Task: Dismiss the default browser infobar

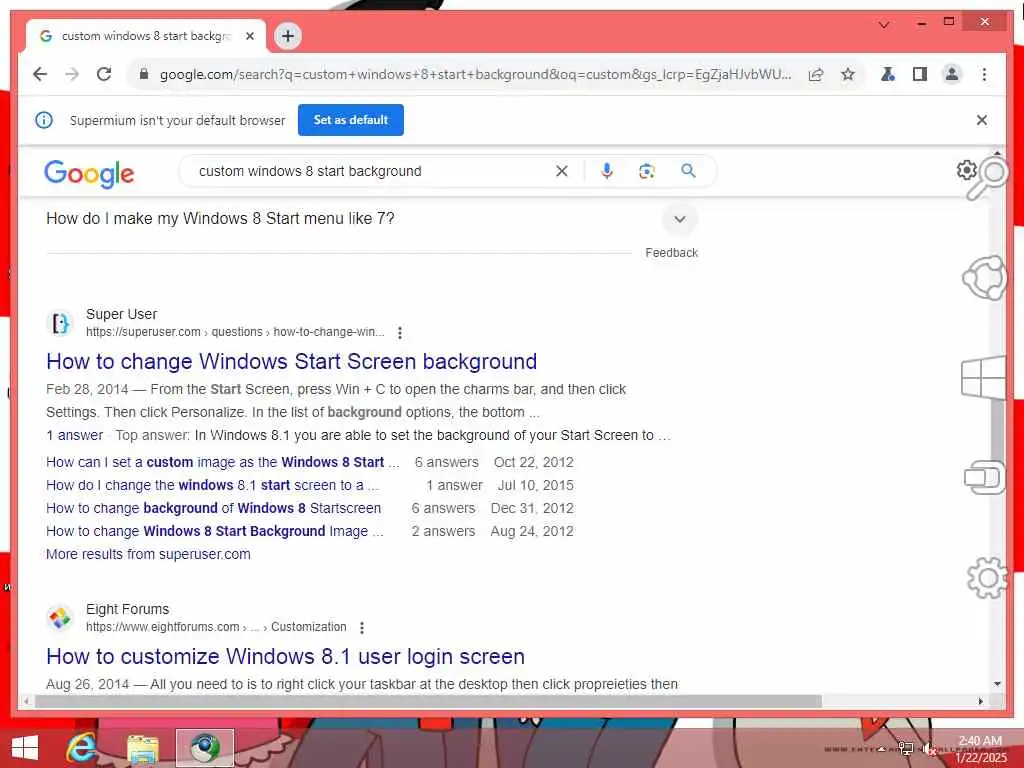Action: 982,120
